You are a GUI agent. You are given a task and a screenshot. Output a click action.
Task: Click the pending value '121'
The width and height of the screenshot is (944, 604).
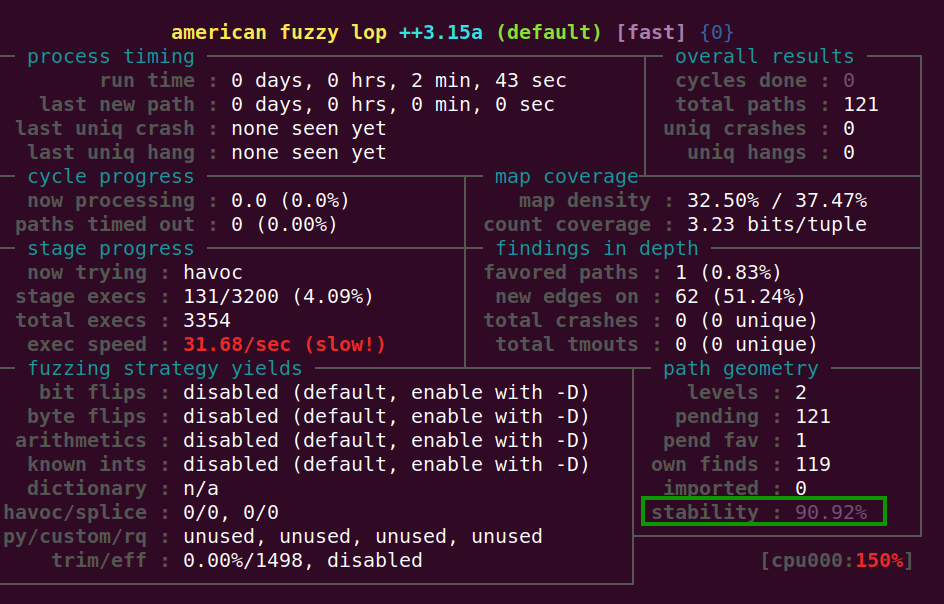tap(813, 417)
